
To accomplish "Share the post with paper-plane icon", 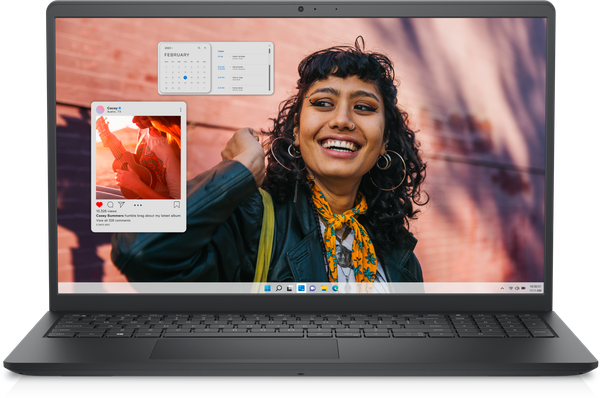I will (121, 205).
